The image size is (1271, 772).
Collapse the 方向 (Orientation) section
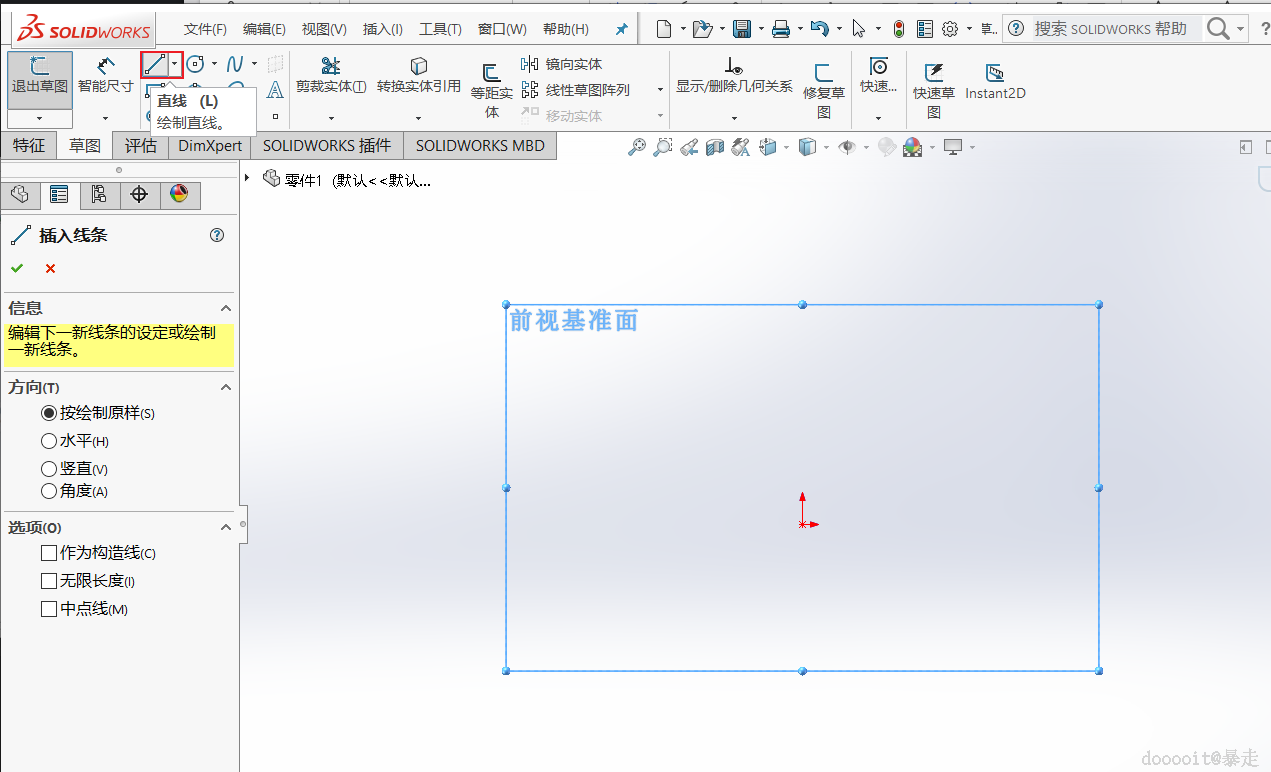coord(226,387)
